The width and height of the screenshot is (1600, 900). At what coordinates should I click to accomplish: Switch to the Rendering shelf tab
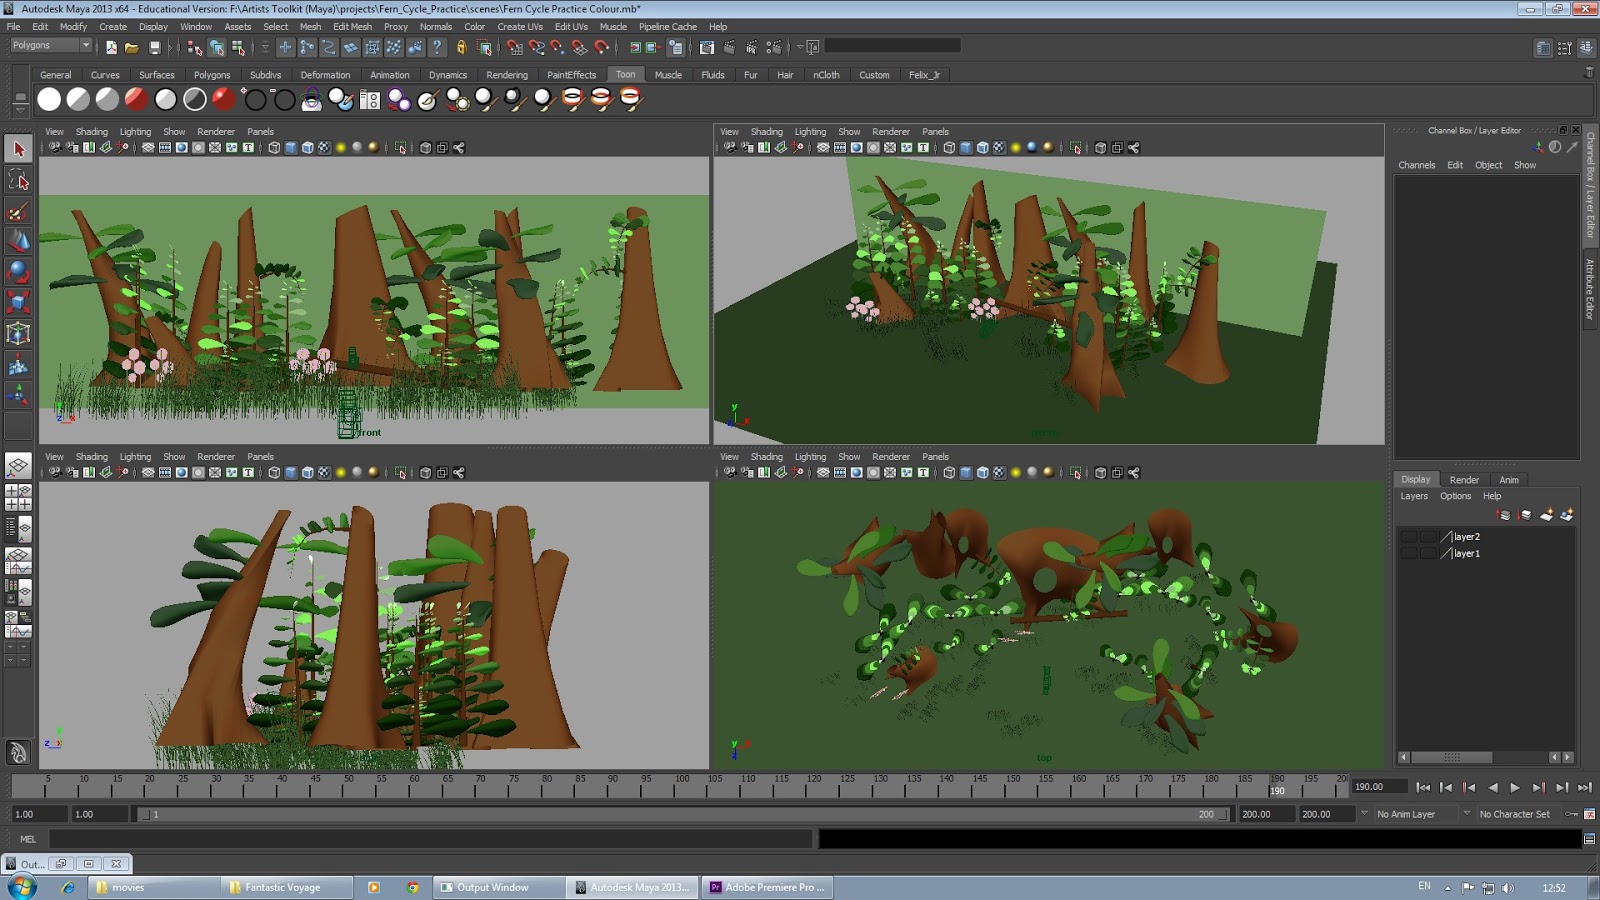tap(506, 75)
